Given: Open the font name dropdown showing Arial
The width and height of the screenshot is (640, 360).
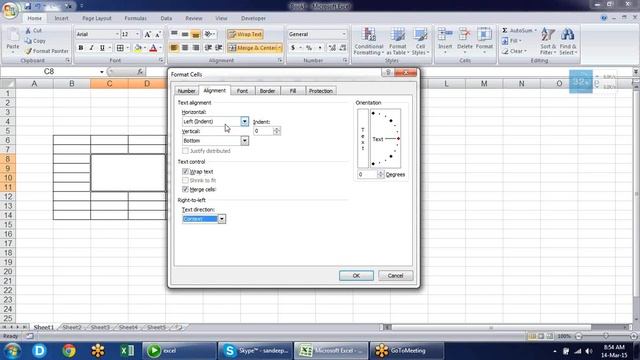Looking at the screenshot, I should click(117, 34).
